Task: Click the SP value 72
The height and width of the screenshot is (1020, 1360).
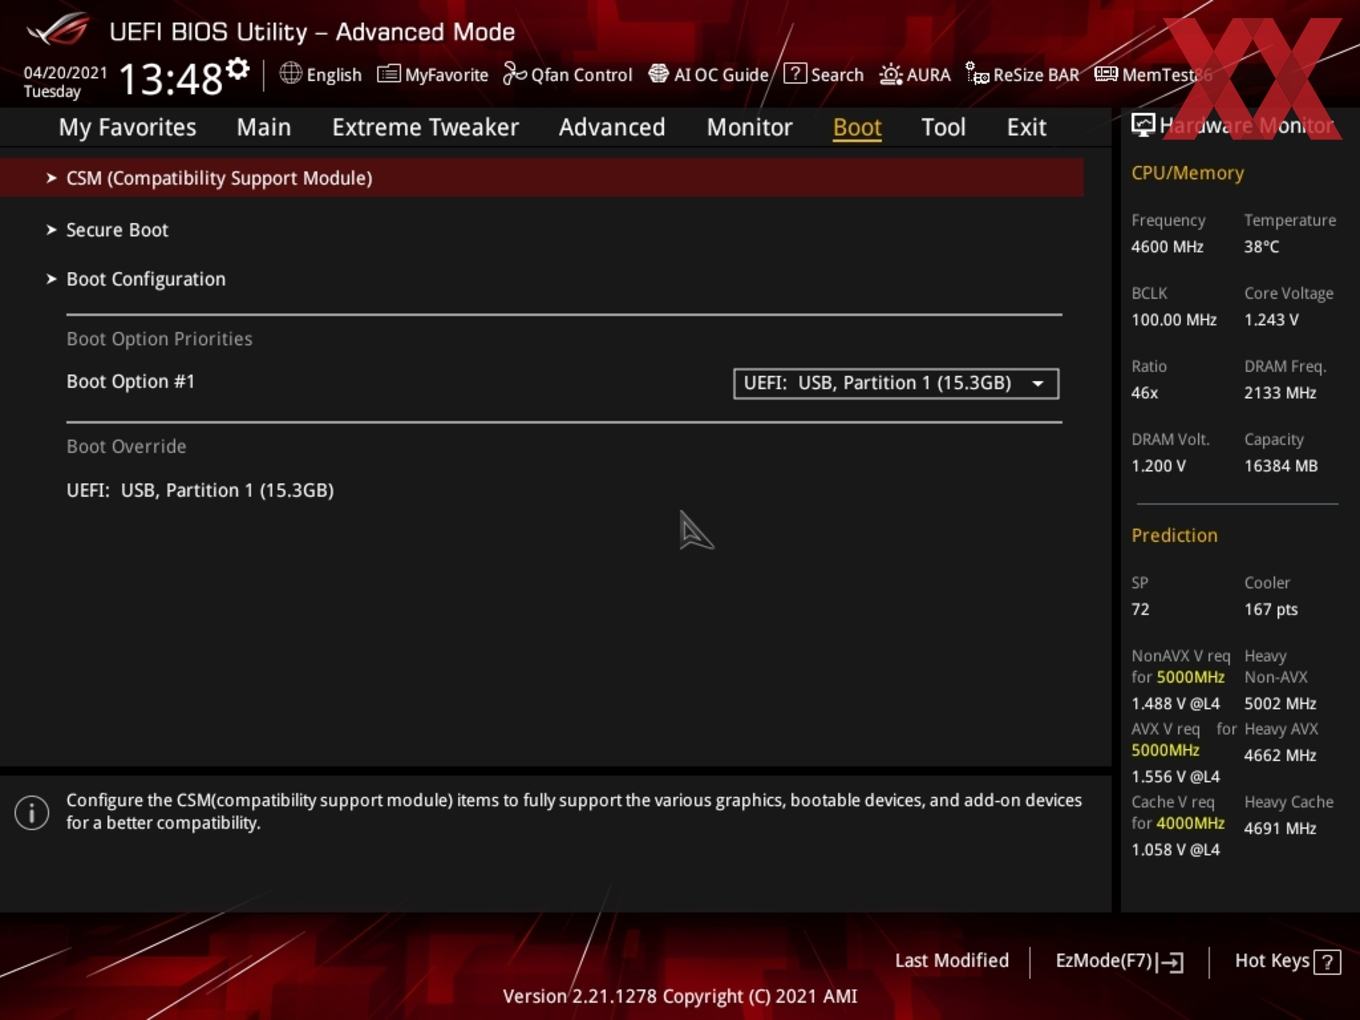Action: tap(1140, 609)
